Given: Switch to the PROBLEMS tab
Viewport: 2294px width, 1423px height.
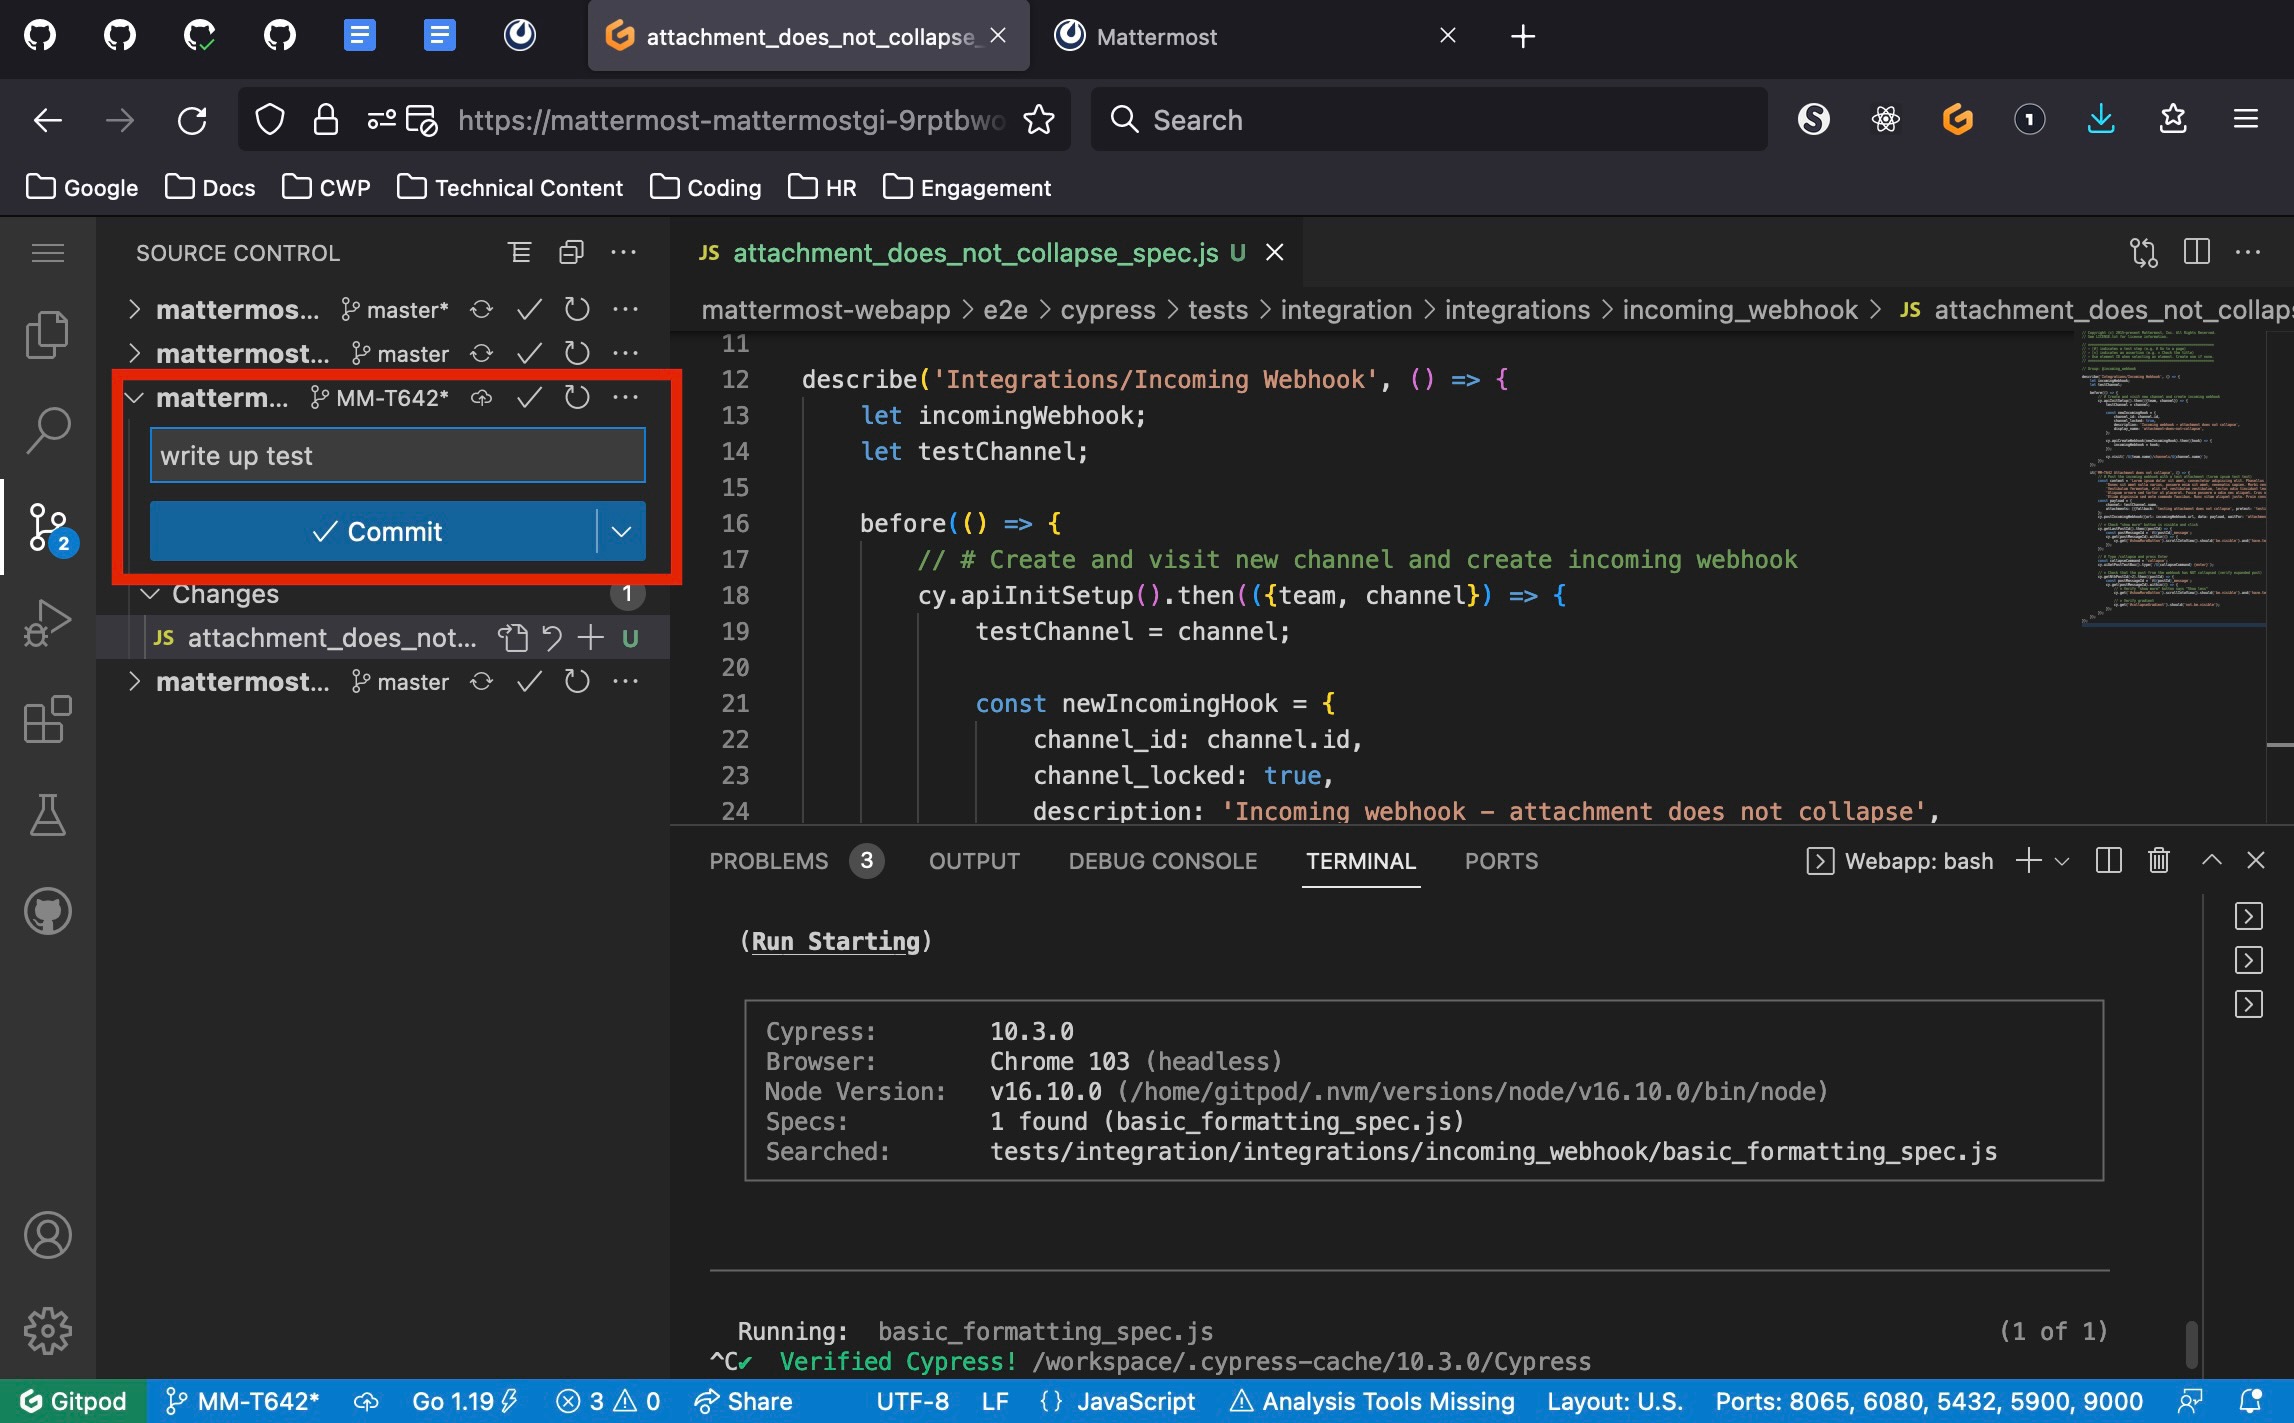Looking at the screenshot, I should 768,861.
